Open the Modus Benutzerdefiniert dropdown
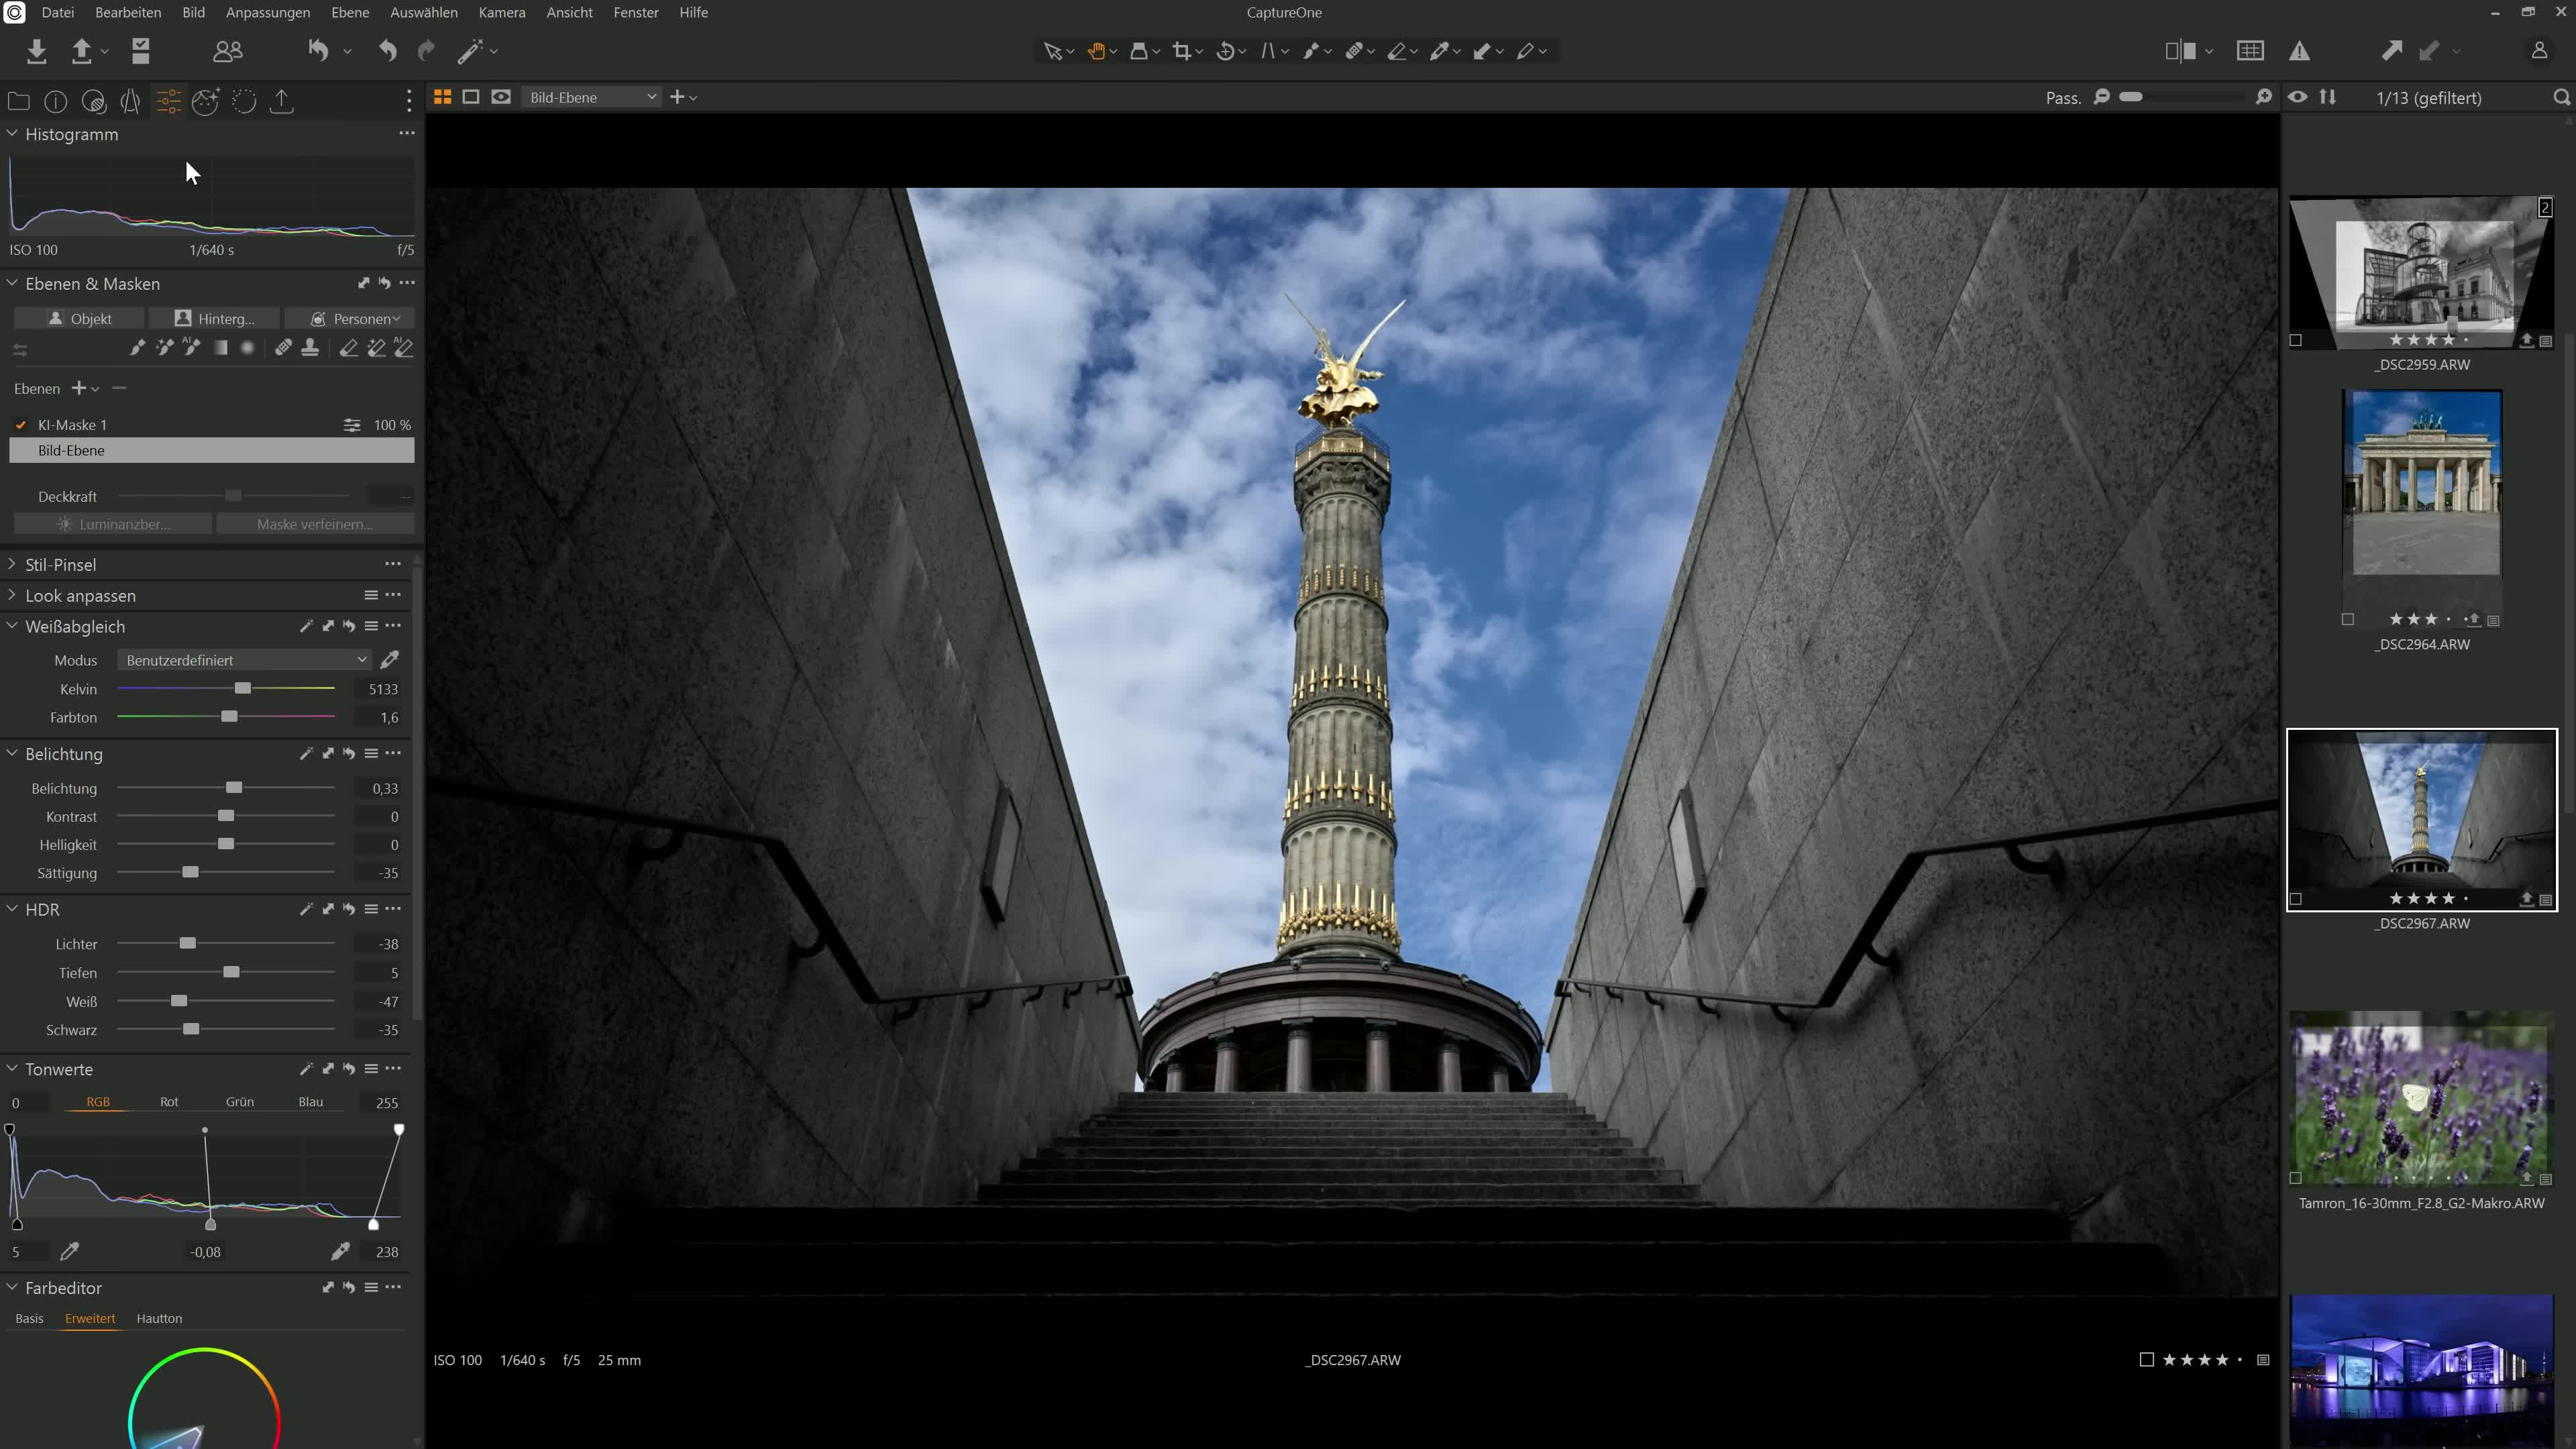The width and height of the screenshot is (2576, 1449). pyautogui.click(x=244, y=660)
